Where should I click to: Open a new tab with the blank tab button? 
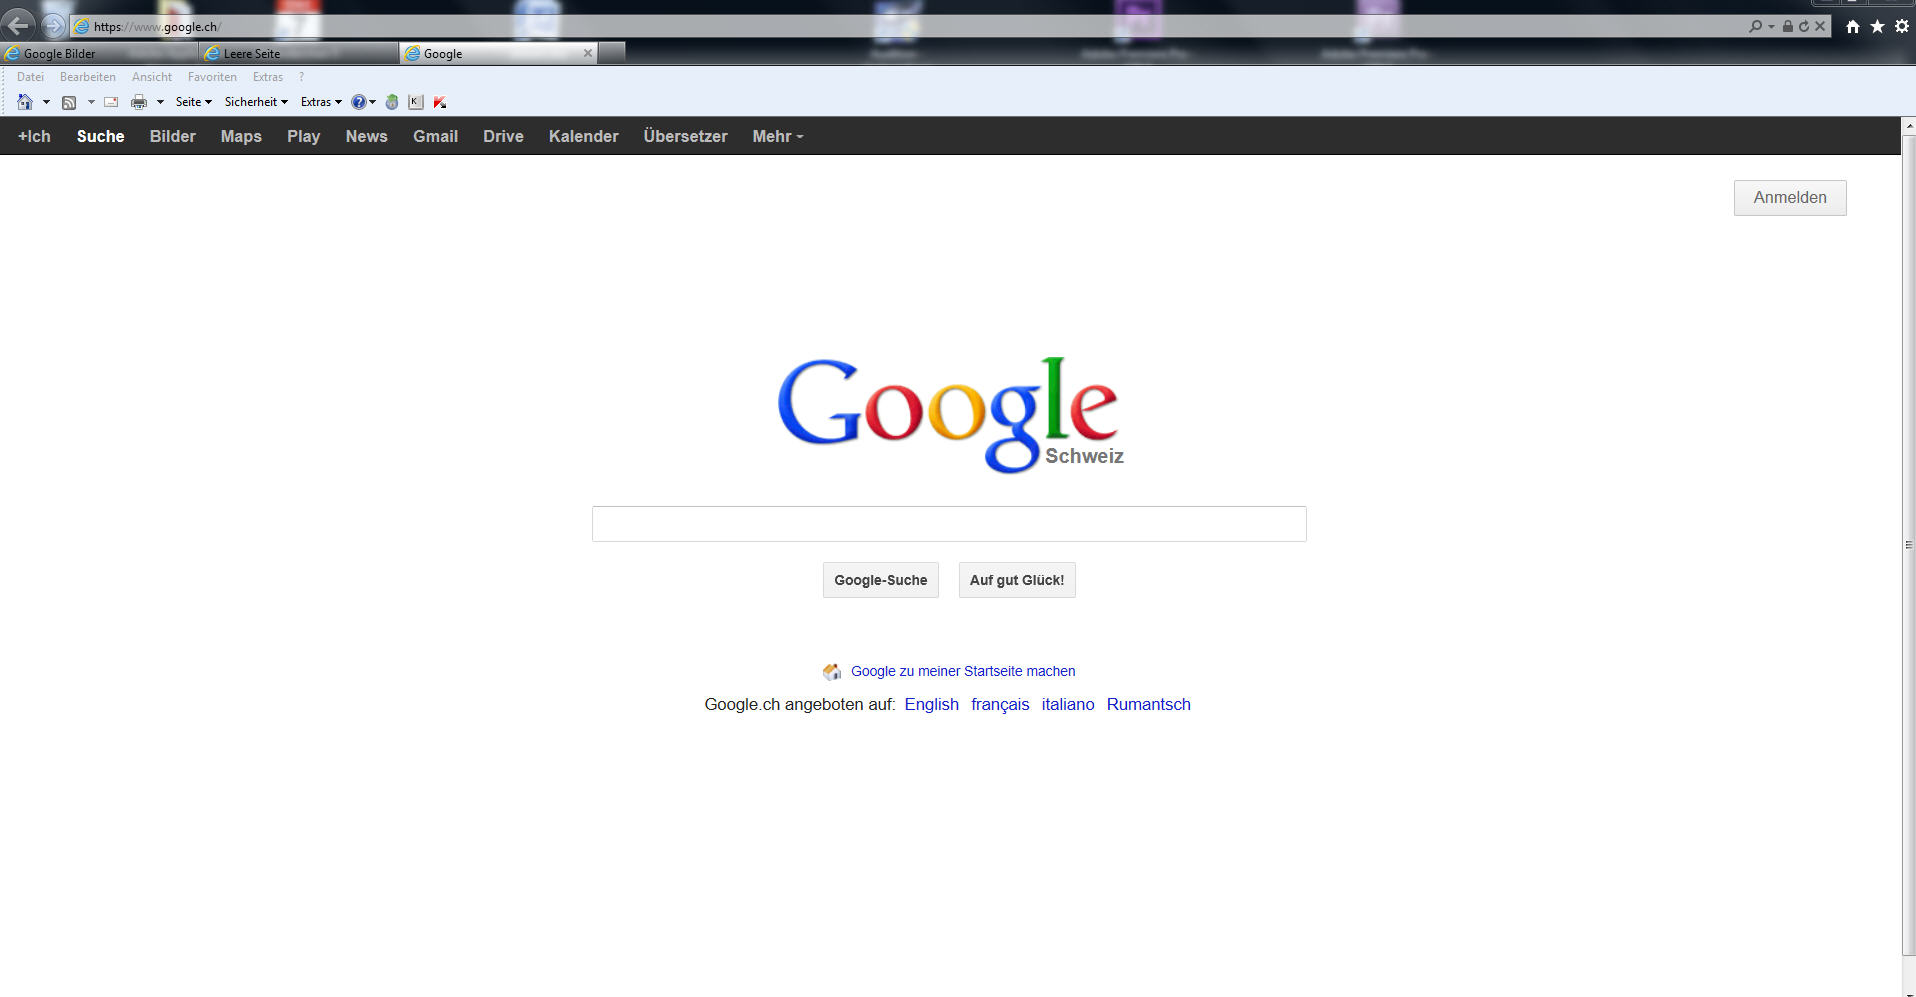[612, 53]
